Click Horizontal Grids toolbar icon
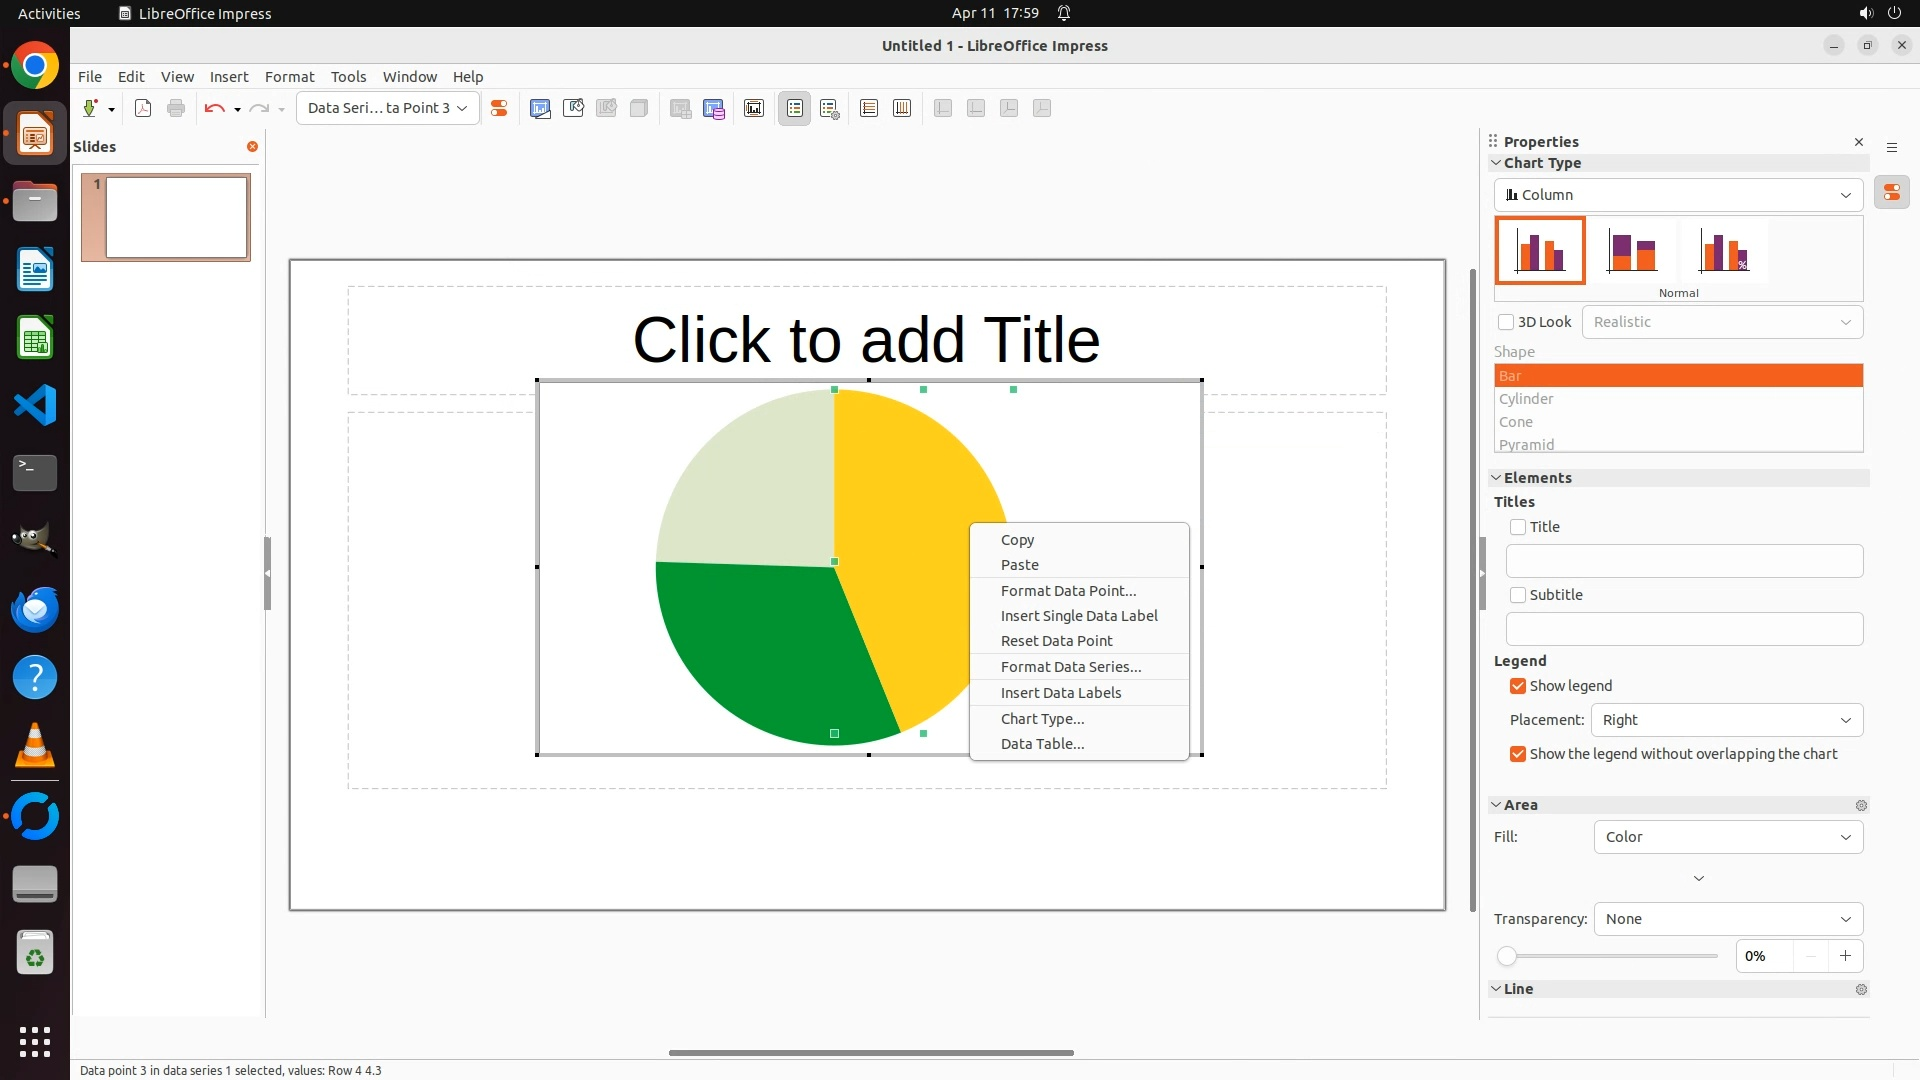This screenshot has width=1920, height=1080. coord(869,108)
